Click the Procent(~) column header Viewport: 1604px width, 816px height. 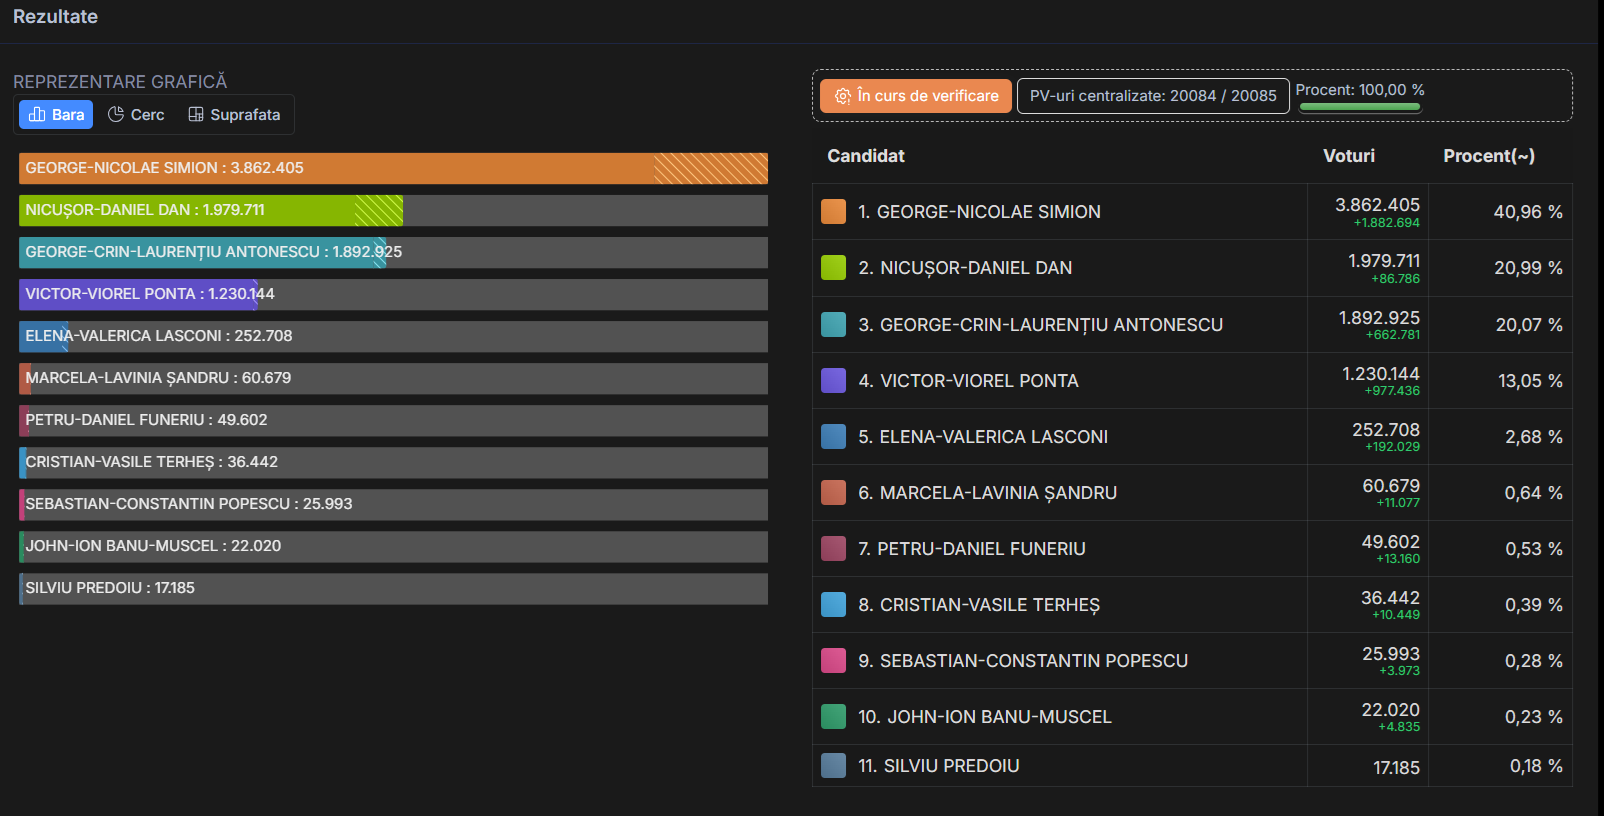pos(1488,156)
